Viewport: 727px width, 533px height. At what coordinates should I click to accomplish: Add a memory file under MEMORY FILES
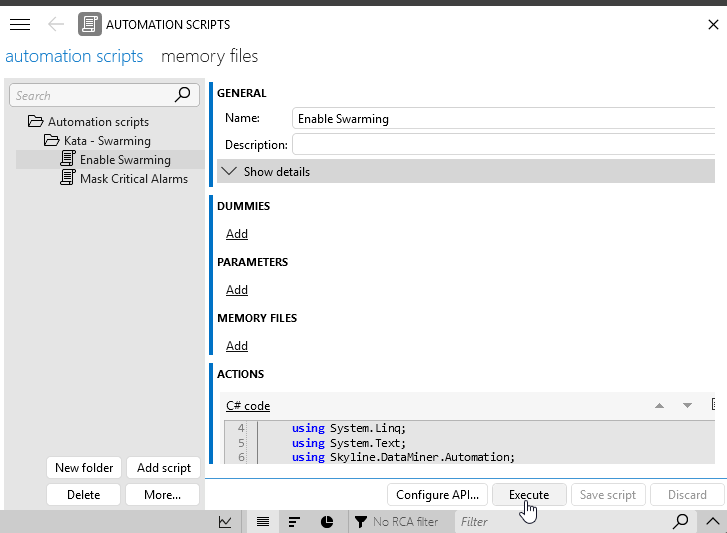click(237, 346)
